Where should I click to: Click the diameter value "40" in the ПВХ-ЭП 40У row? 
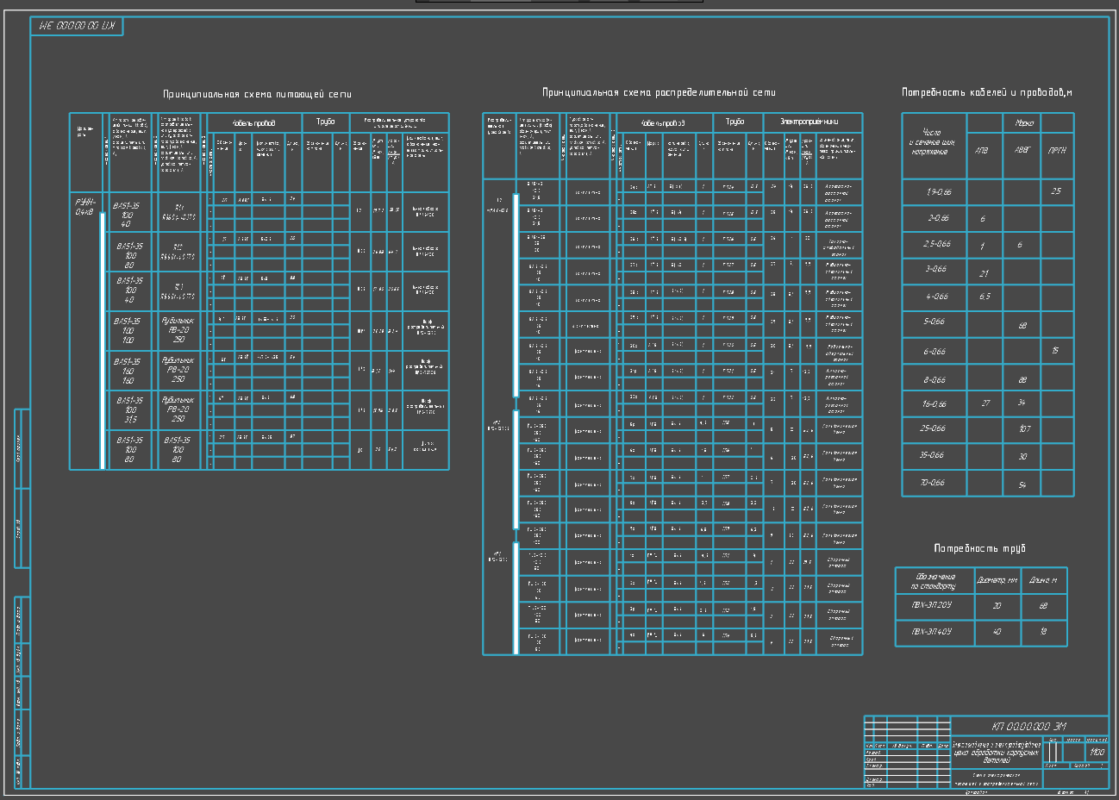pos(997,632)
